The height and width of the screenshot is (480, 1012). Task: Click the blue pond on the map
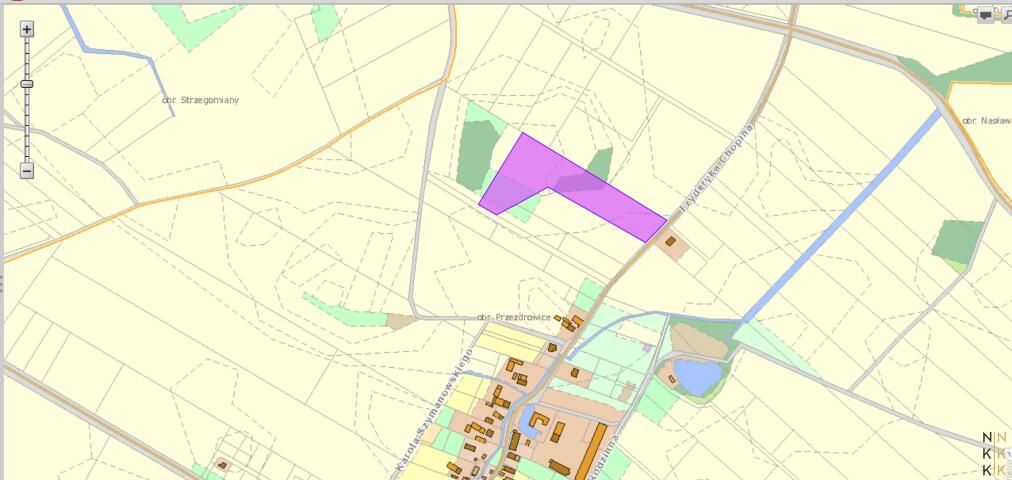click(x=698, y=377)
